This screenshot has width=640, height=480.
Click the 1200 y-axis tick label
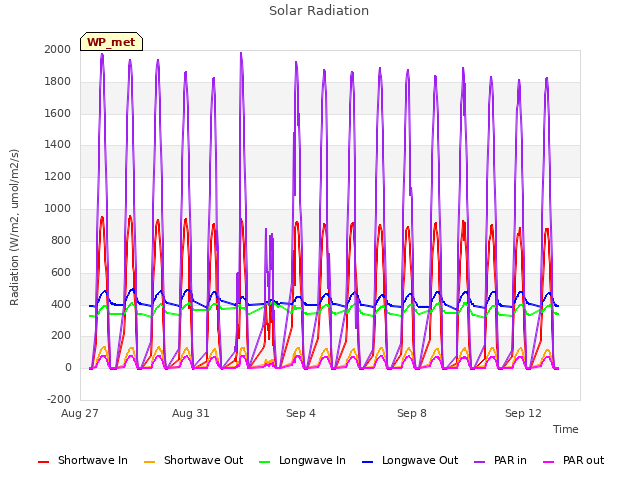point(58,176)
